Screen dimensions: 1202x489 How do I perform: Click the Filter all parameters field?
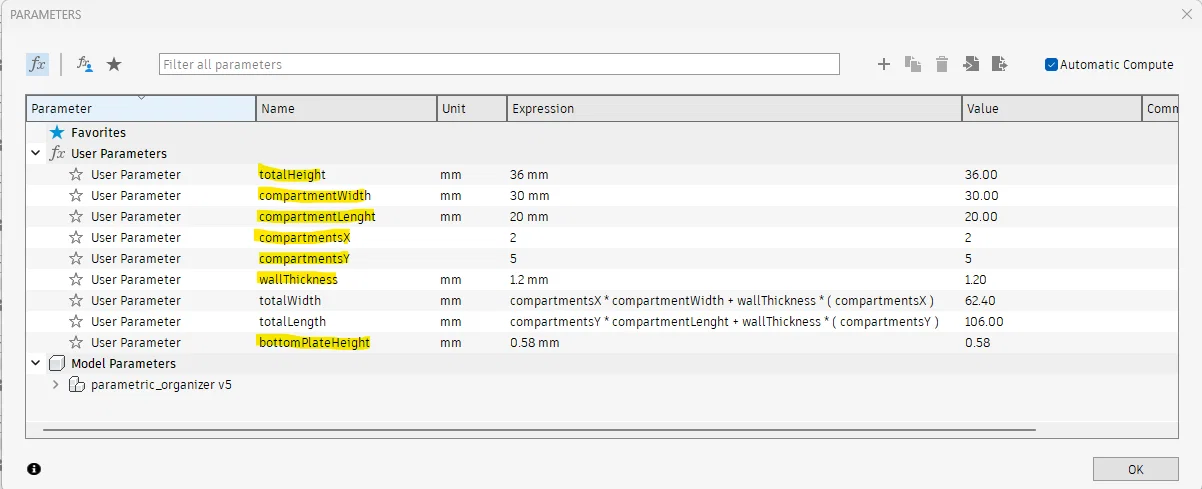tap(498, 64)
